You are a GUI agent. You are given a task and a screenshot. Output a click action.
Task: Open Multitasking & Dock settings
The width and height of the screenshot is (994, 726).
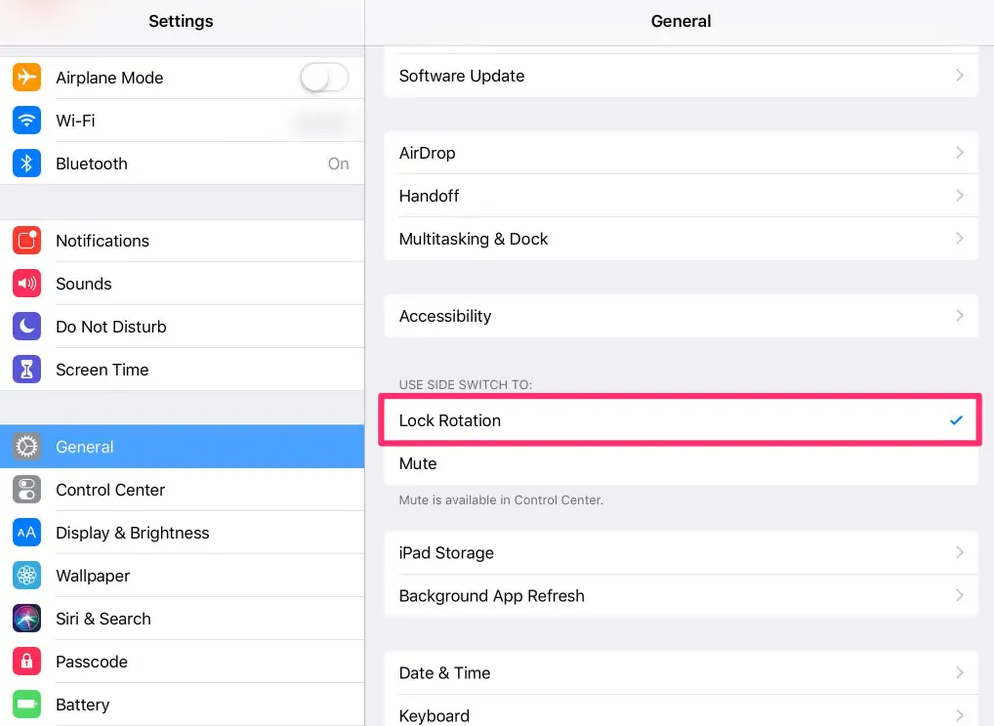[x=680, y=239]
